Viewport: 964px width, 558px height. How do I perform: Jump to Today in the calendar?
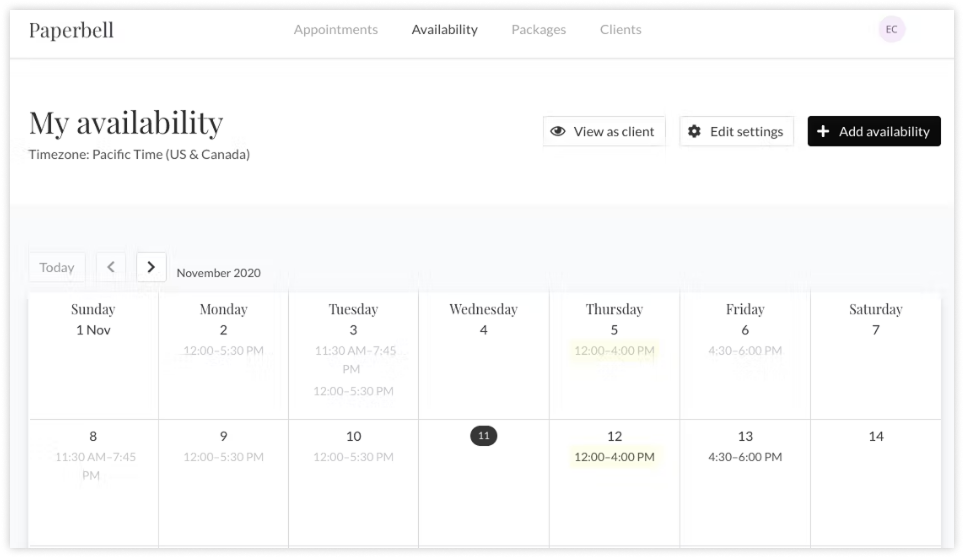tap(57, 267)
